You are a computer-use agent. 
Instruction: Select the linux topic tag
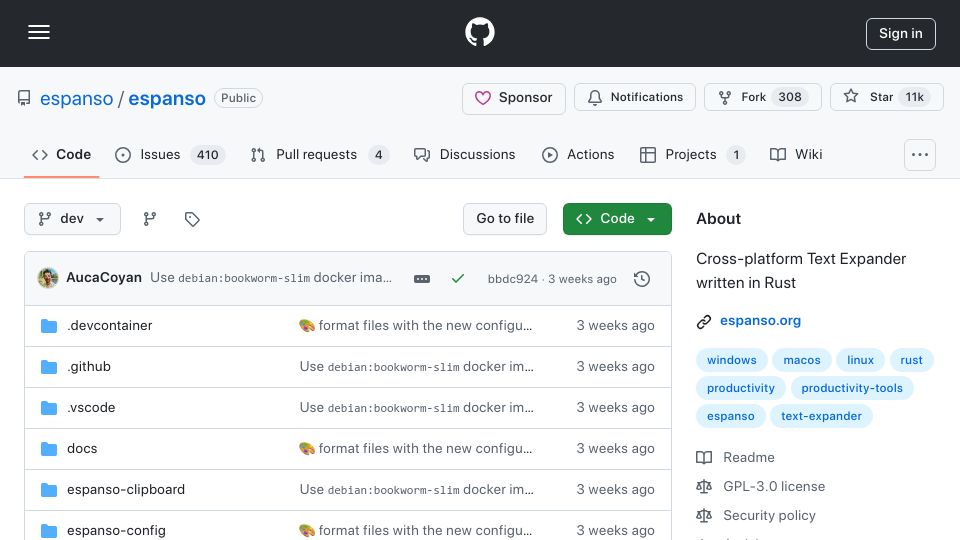(860, 360)
